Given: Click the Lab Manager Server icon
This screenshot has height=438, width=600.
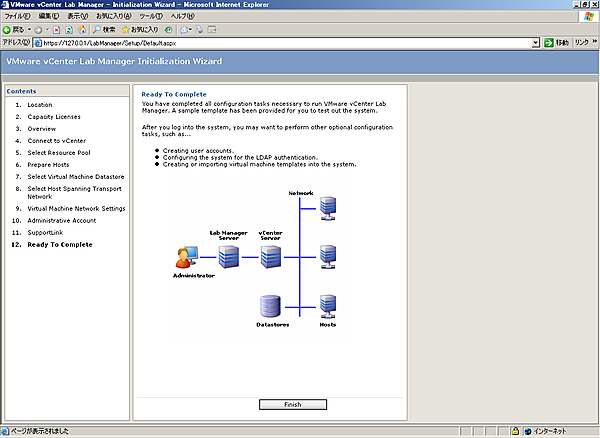Looking at the screenshot, I should click(228, 257).
